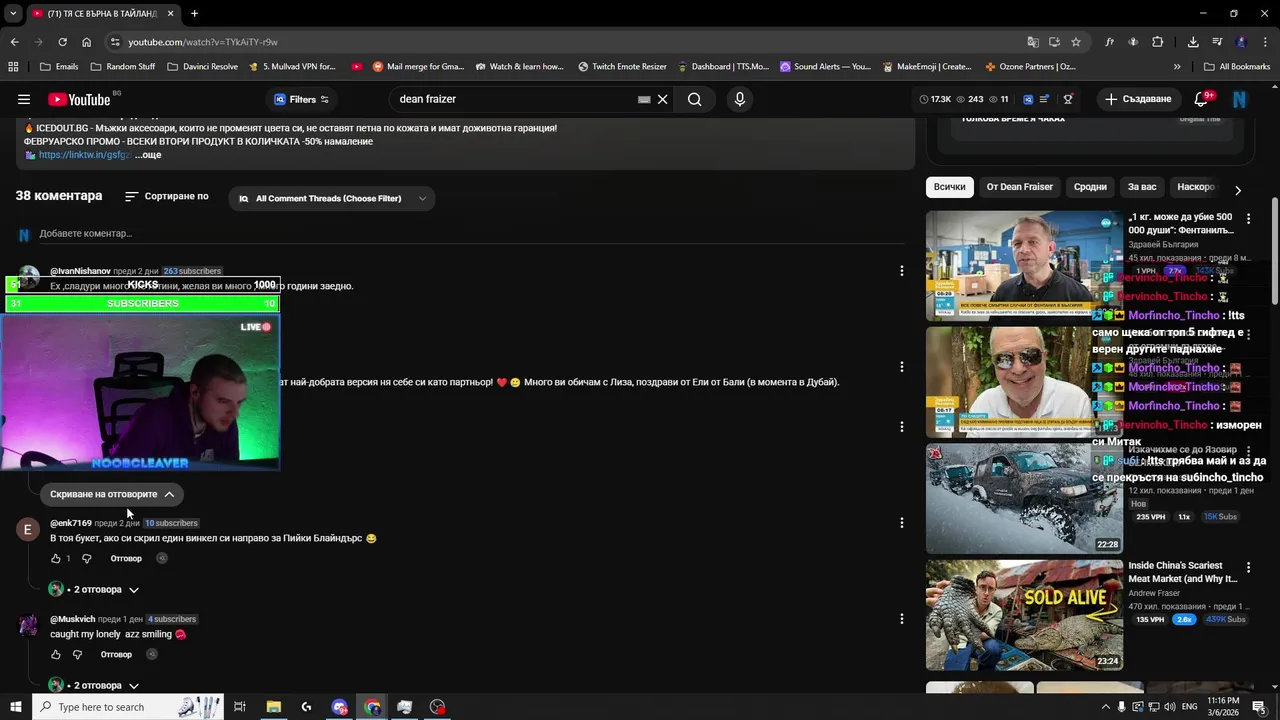The width and height of the screenshot is (1280, 720).
Task: Open more options for @enk7169 comment
Action: coord(901,523)
